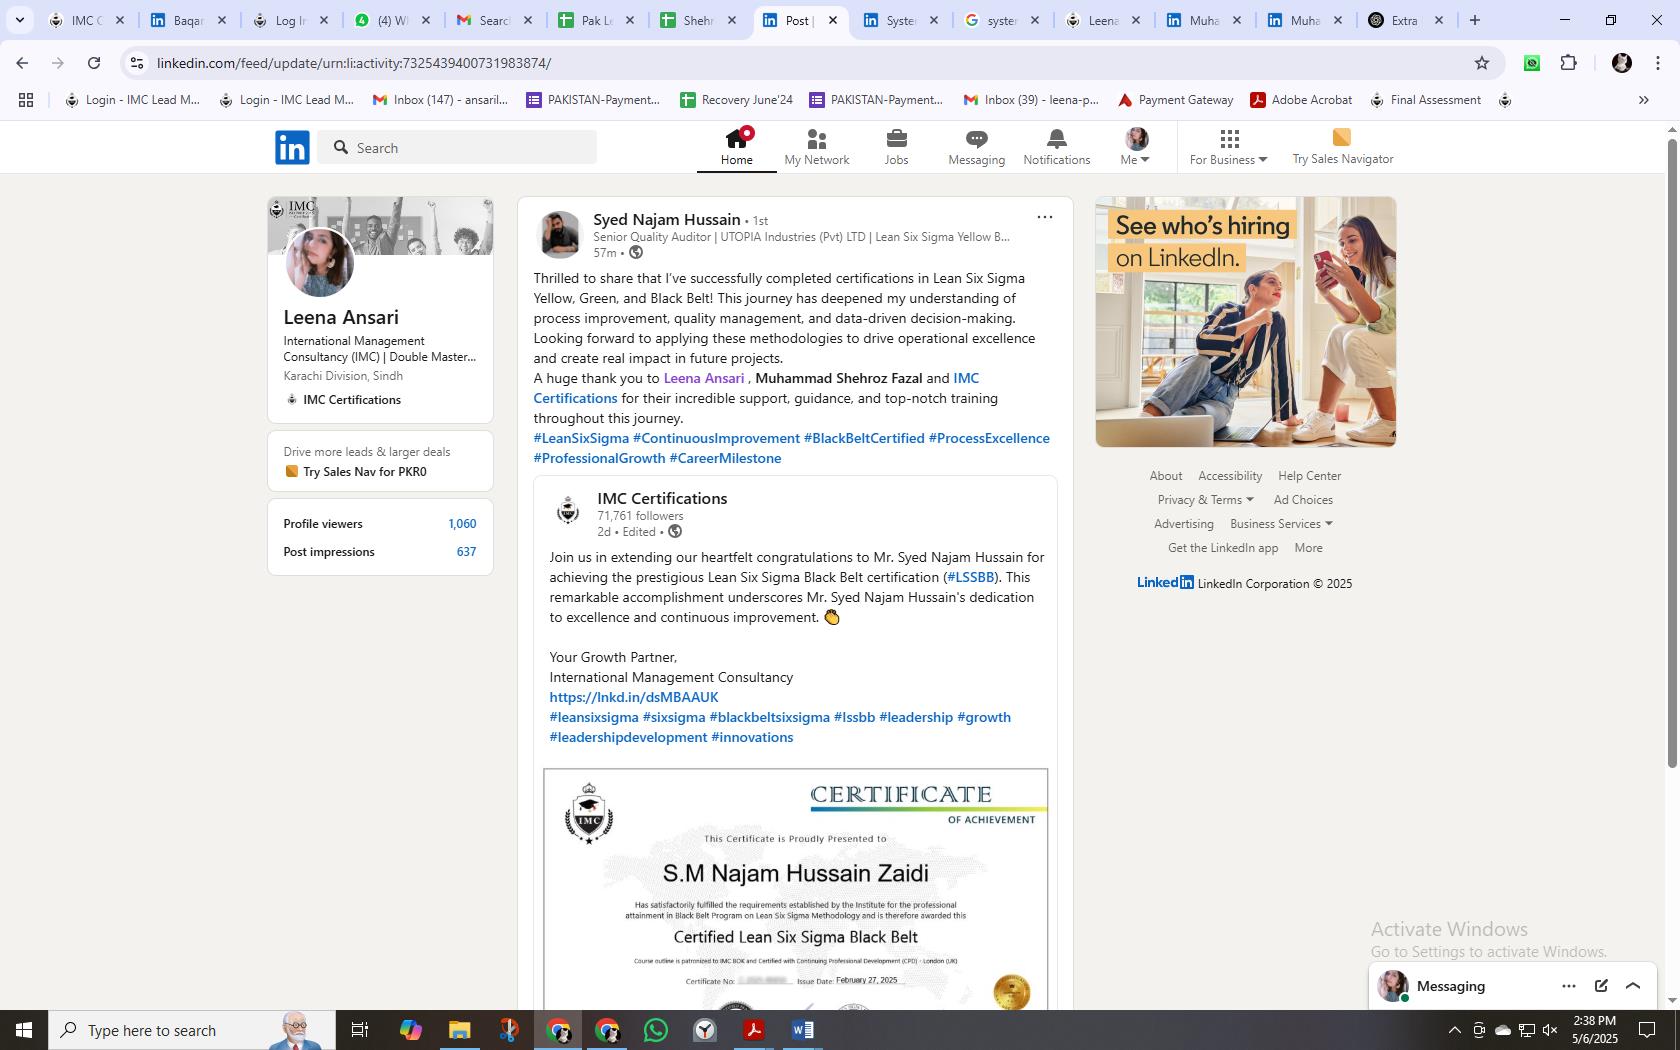Open IMC Certifications shared post title

pyautogui.click(x=662, y=498)
